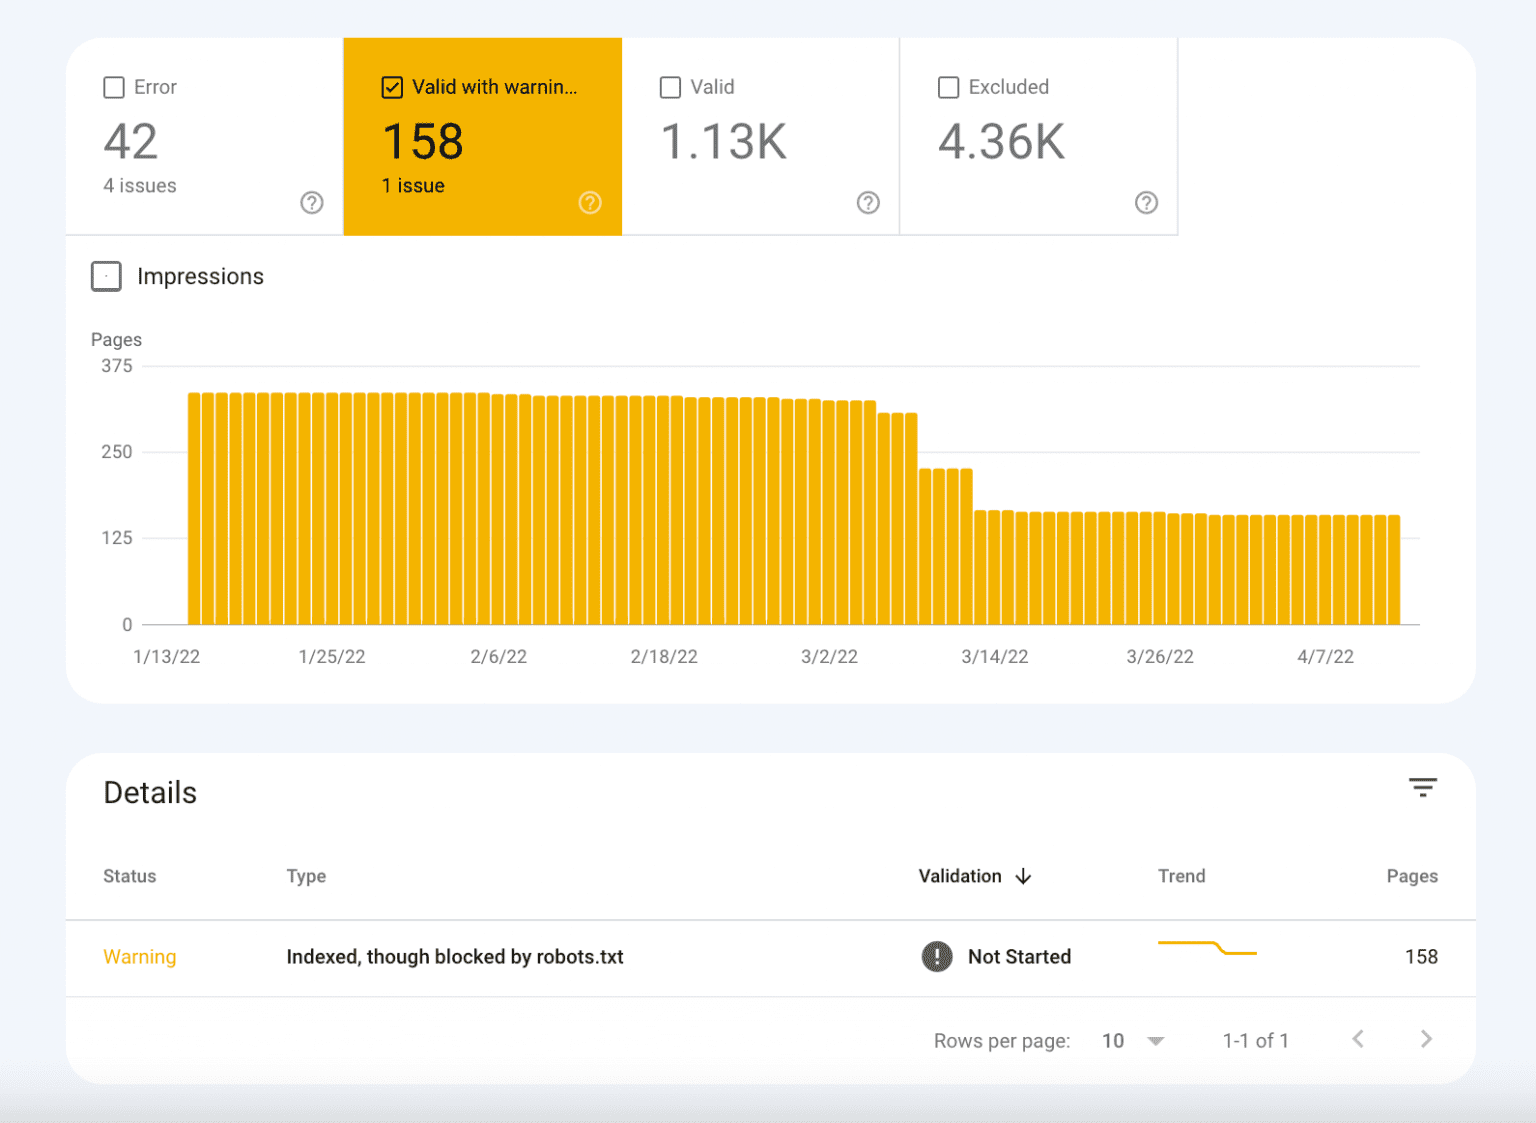Disable the Valid with warning checkbox
Viewport: 1536px width, 1123px height.
[x=391, y=87]
